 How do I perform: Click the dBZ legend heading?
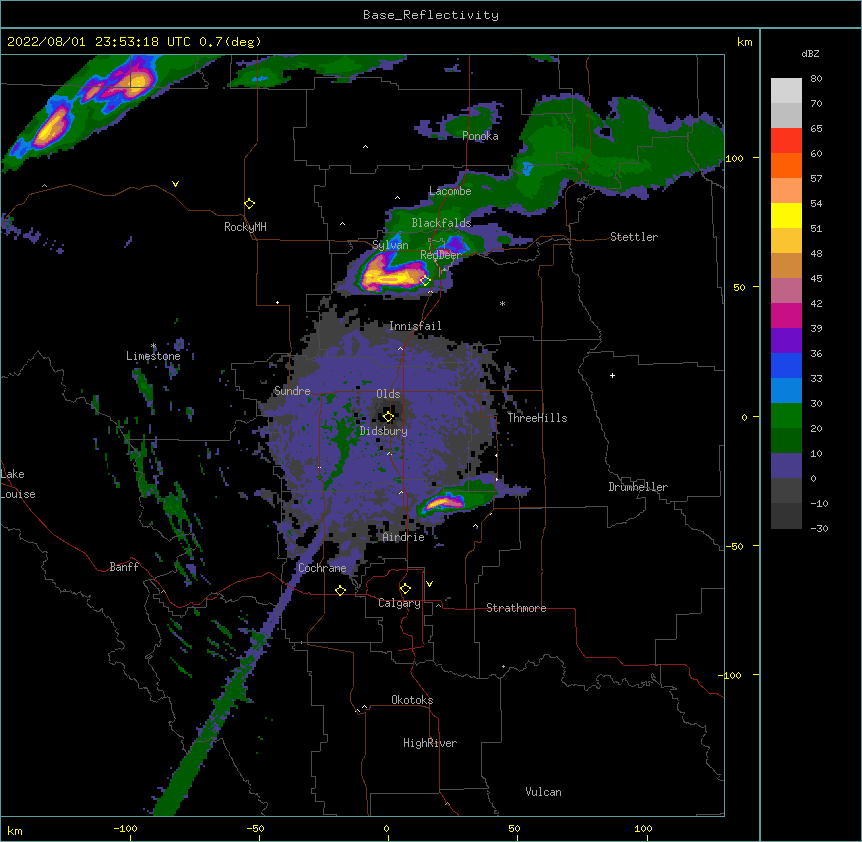click(810, 53)
